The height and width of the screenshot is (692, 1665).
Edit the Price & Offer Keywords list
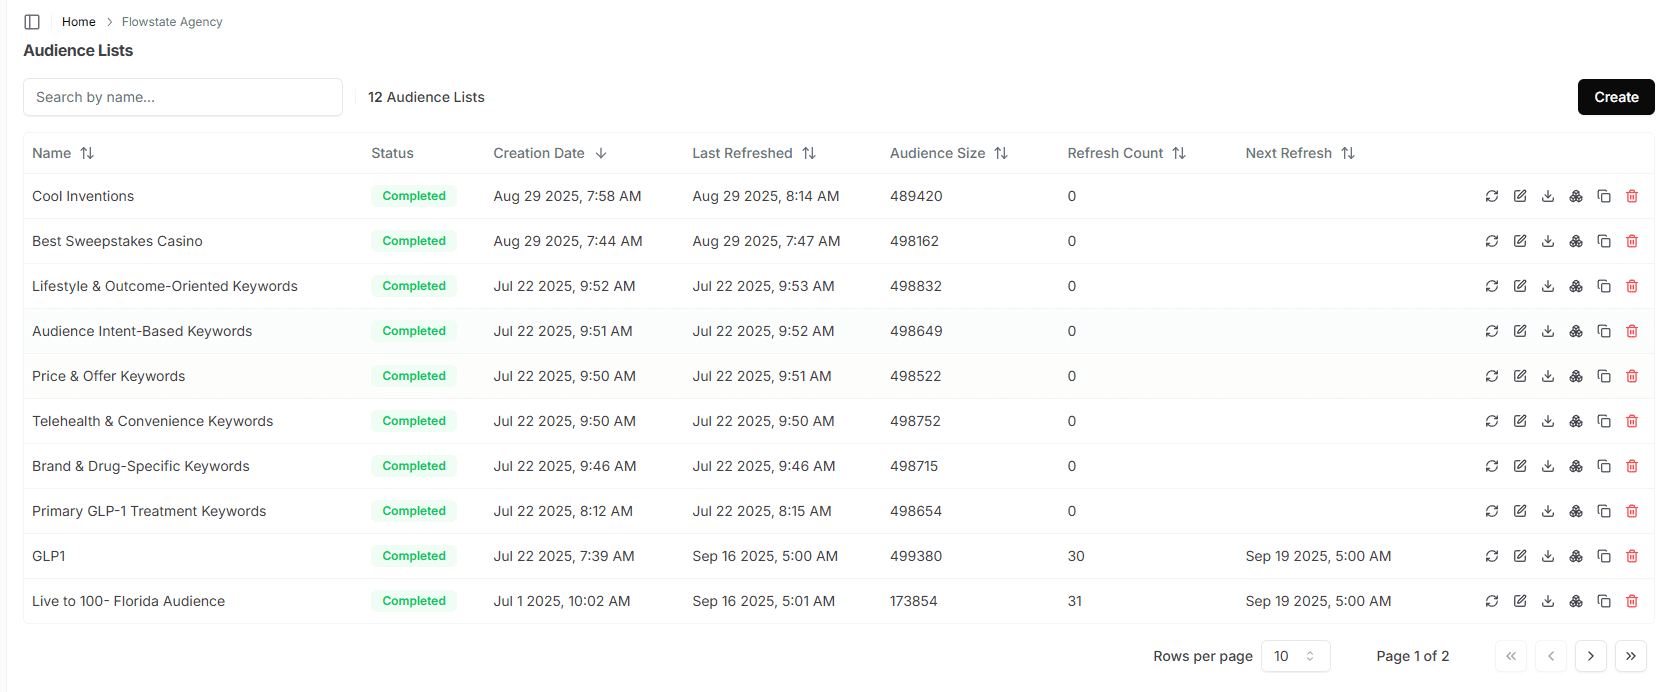coord(1520,376)
